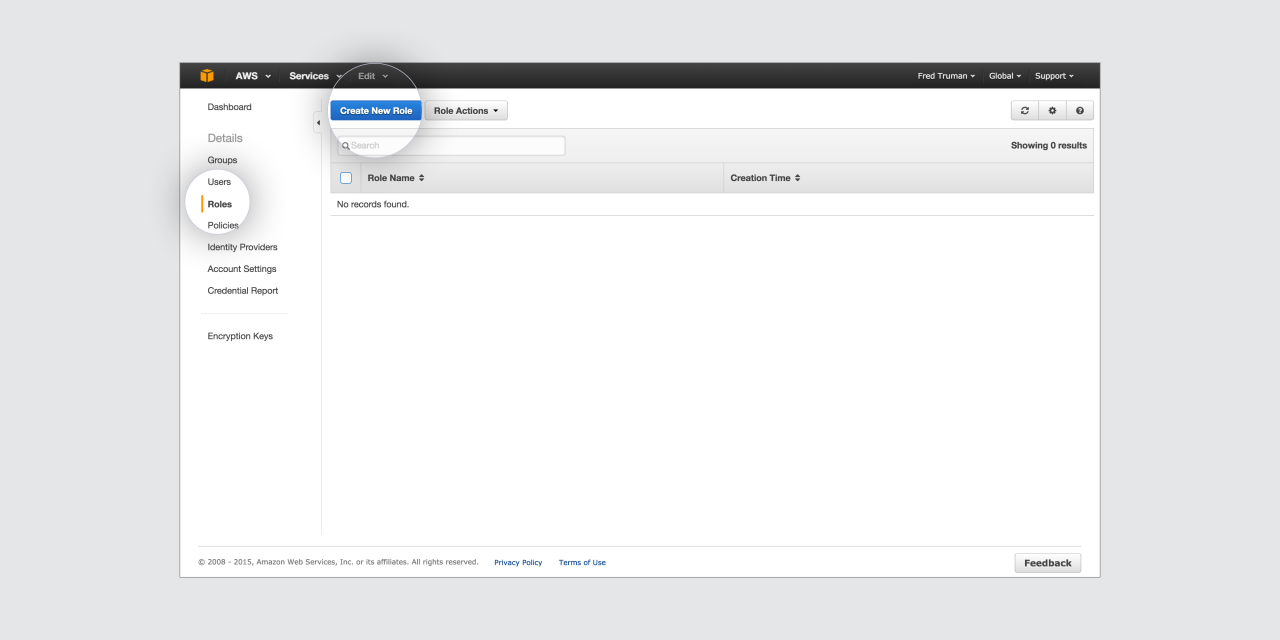Open the Global region dropdown
This screenshot has width=1280, height=640.
pos(1005,76)
